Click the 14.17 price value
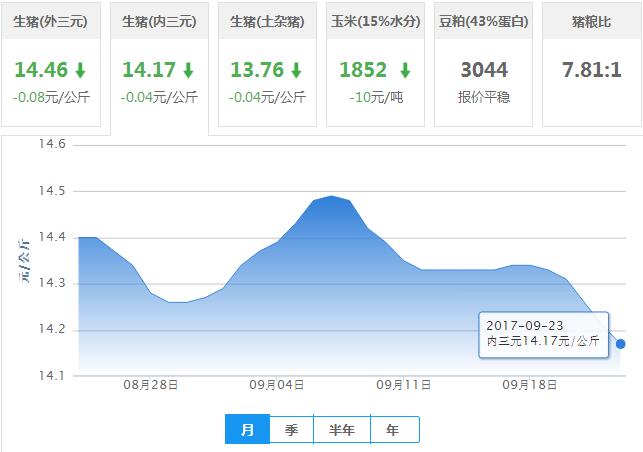 (x=149, y=70)
